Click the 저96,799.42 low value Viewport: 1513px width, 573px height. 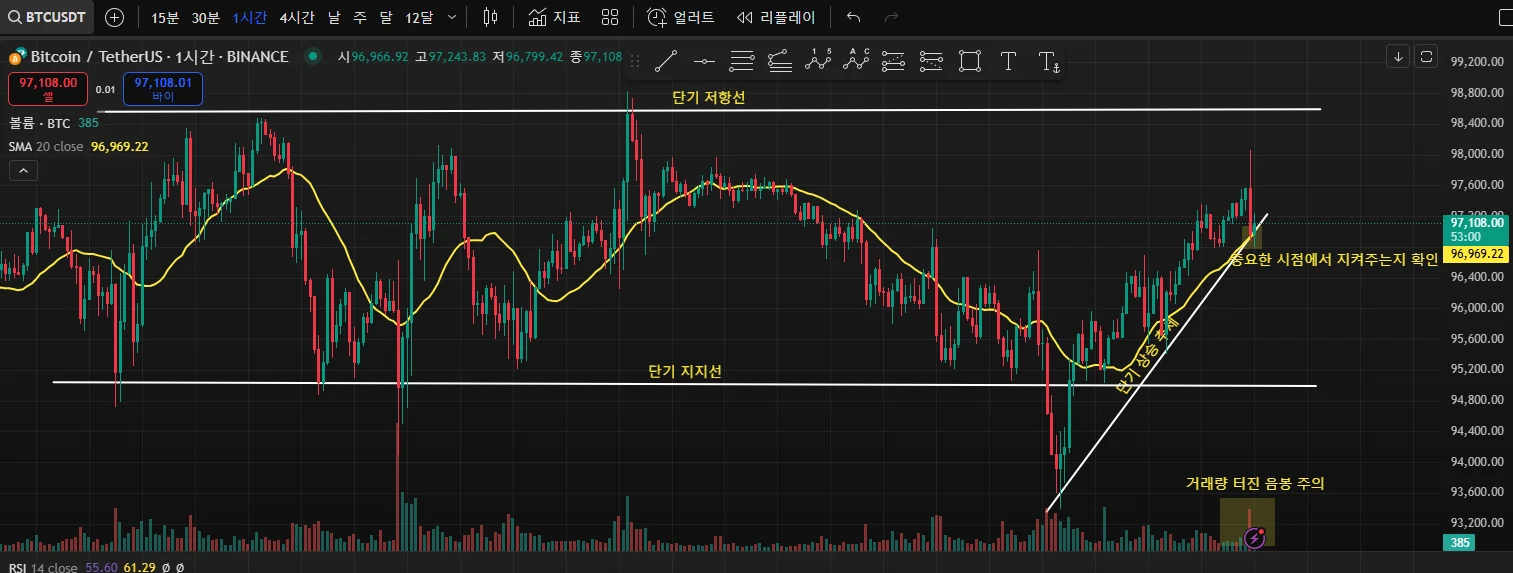[x=527, y=56]
